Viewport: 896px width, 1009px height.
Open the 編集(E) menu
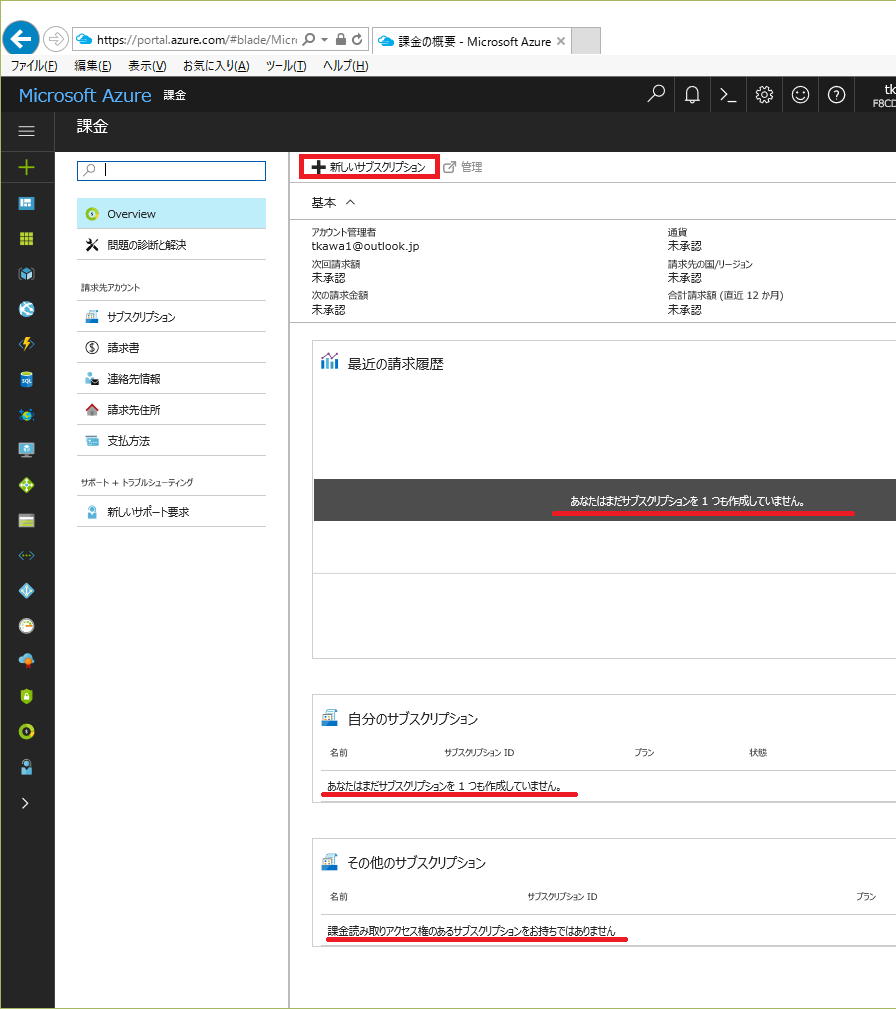(x=93, y=66)
